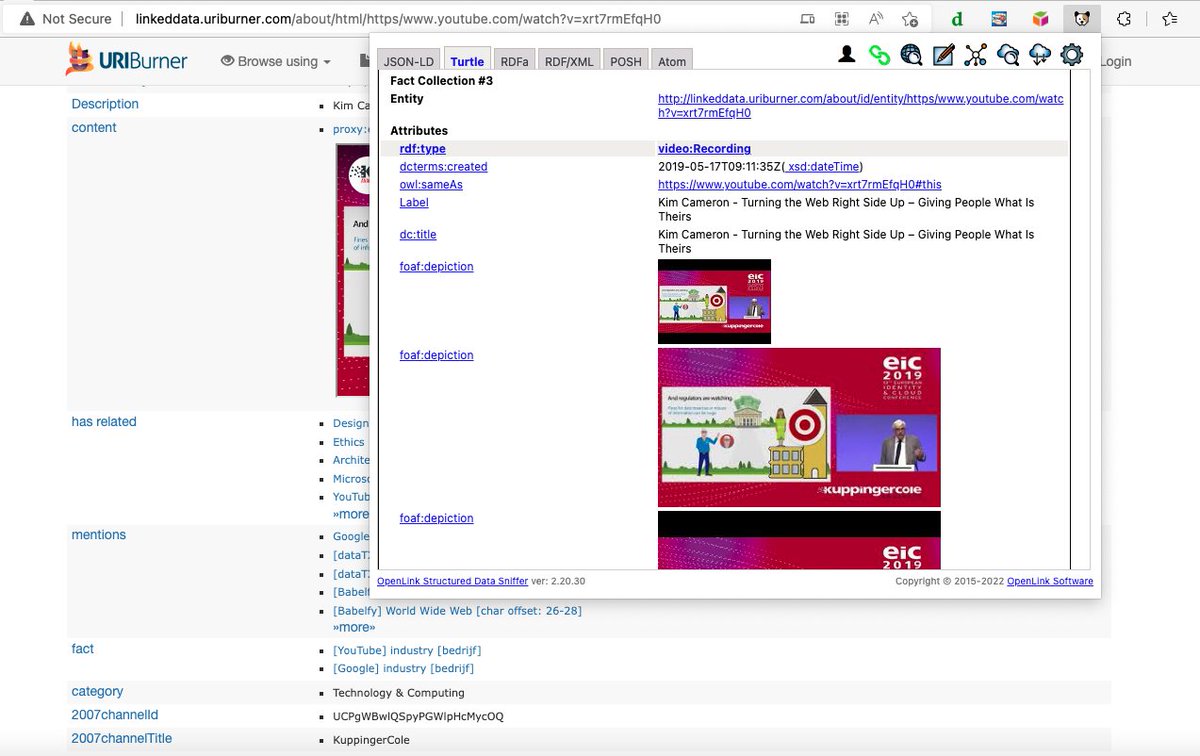Viewport: 1200px width, 756px height.
Task: Open the favorites list star icon
Action: pyautogui.click(x=1169, y=18)
